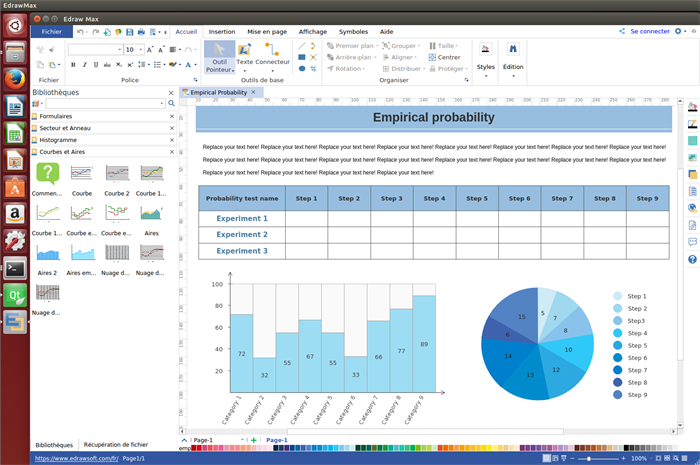Pick the red swatch in color palette

point(195,449)
